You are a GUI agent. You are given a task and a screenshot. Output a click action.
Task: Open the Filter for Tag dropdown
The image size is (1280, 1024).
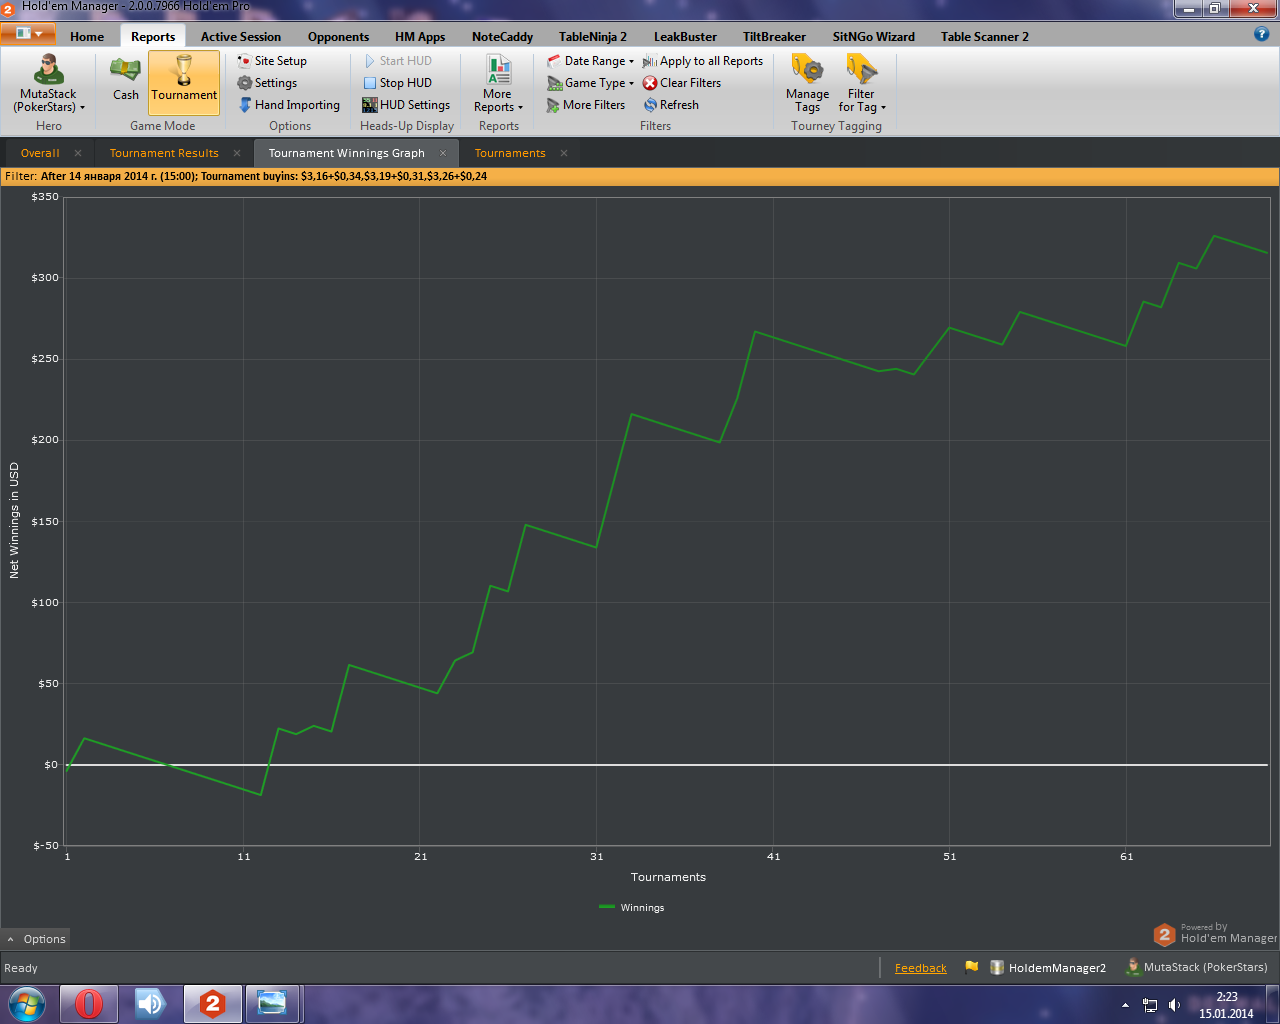coord(862,84)
